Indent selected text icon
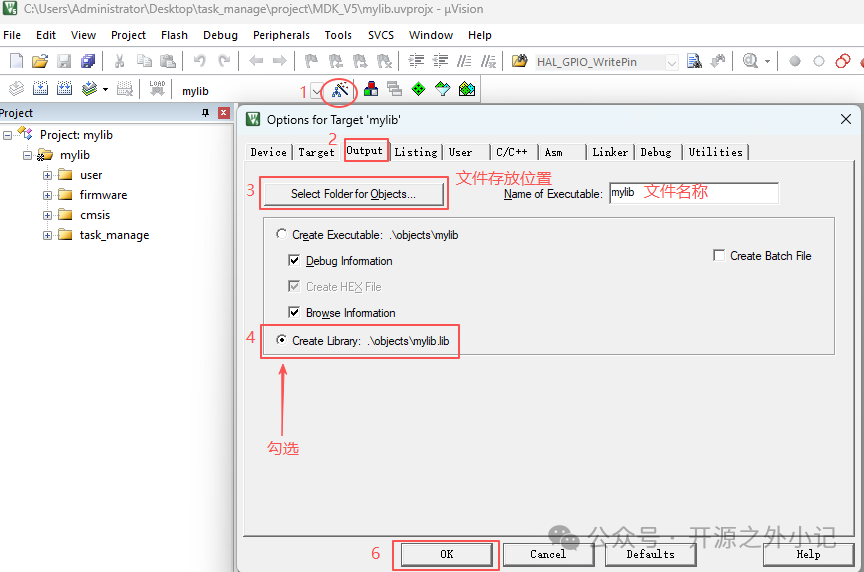The width and height of the screenshot is (864, 572). 416,61
